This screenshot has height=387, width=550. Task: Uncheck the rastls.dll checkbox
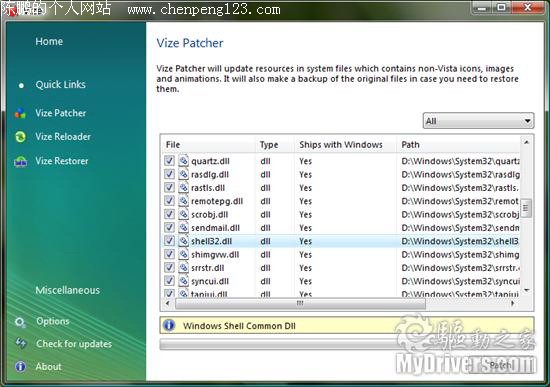[x=169, y=187]
